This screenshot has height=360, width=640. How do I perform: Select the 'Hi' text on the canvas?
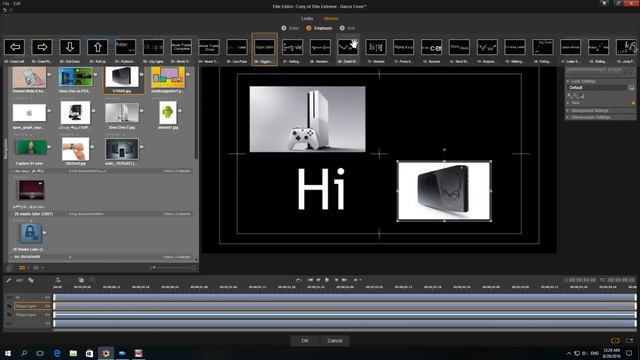[x=322, y=189]
